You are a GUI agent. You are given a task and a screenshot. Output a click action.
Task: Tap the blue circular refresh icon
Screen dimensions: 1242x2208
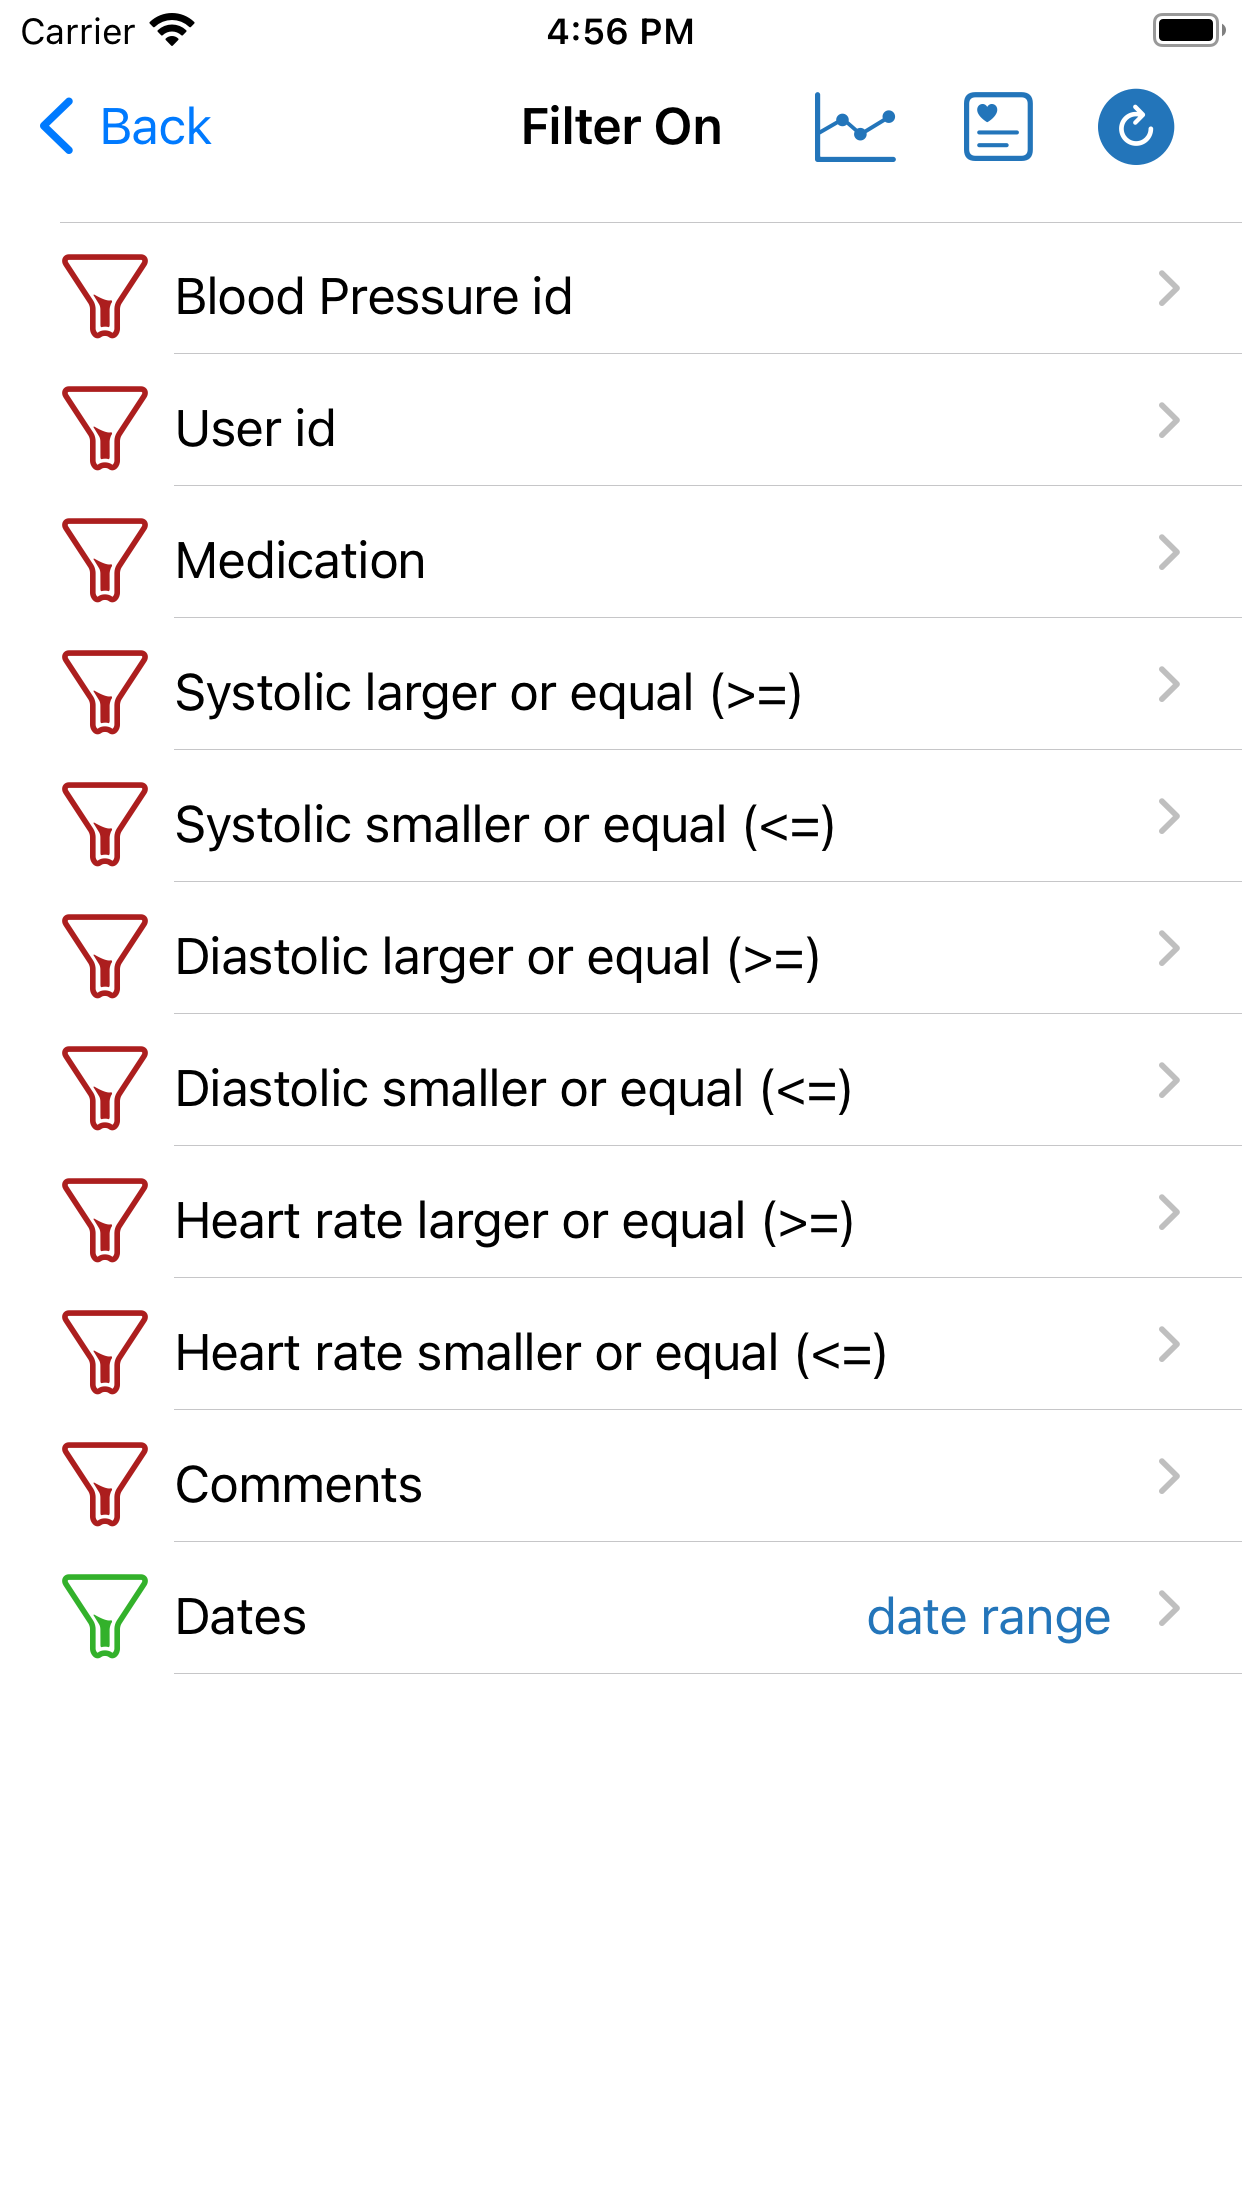(1136, 127)
